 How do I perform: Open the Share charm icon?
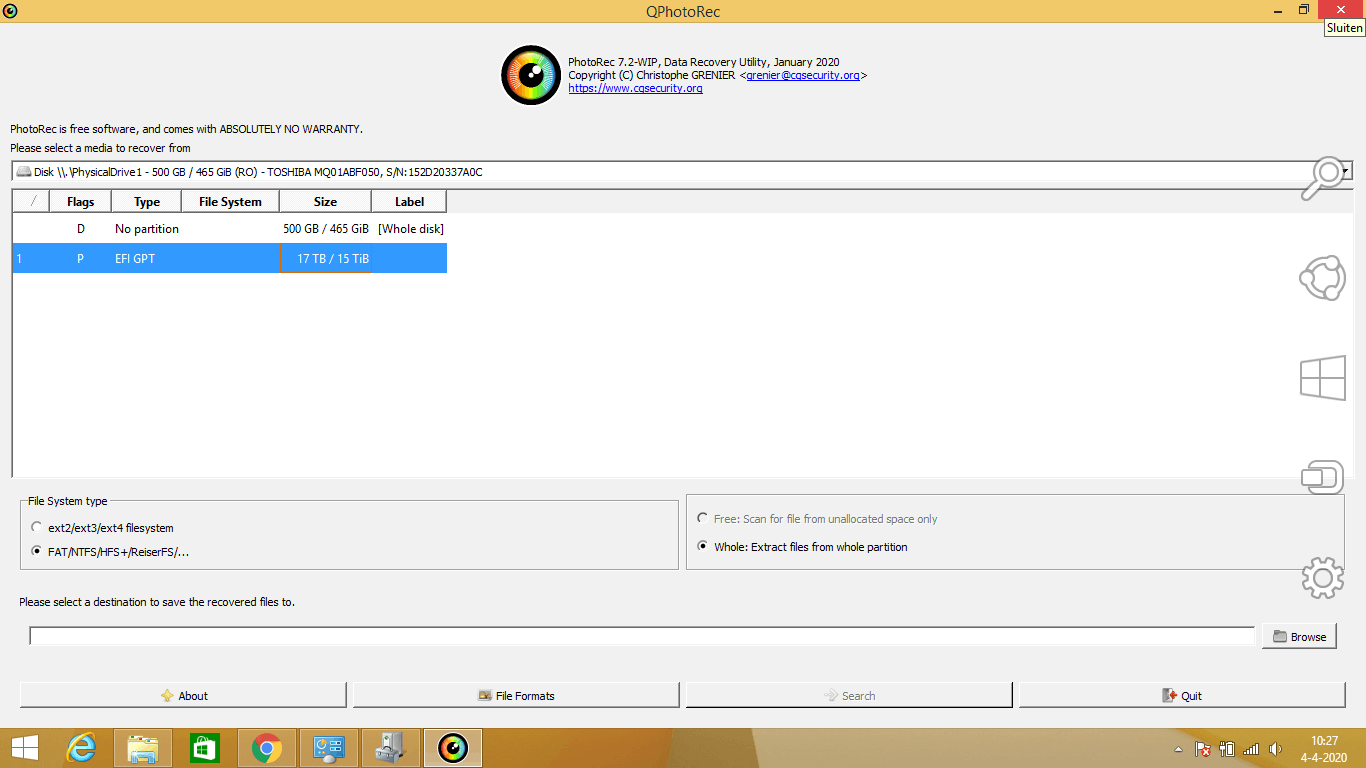click(x=1322, y=278)
